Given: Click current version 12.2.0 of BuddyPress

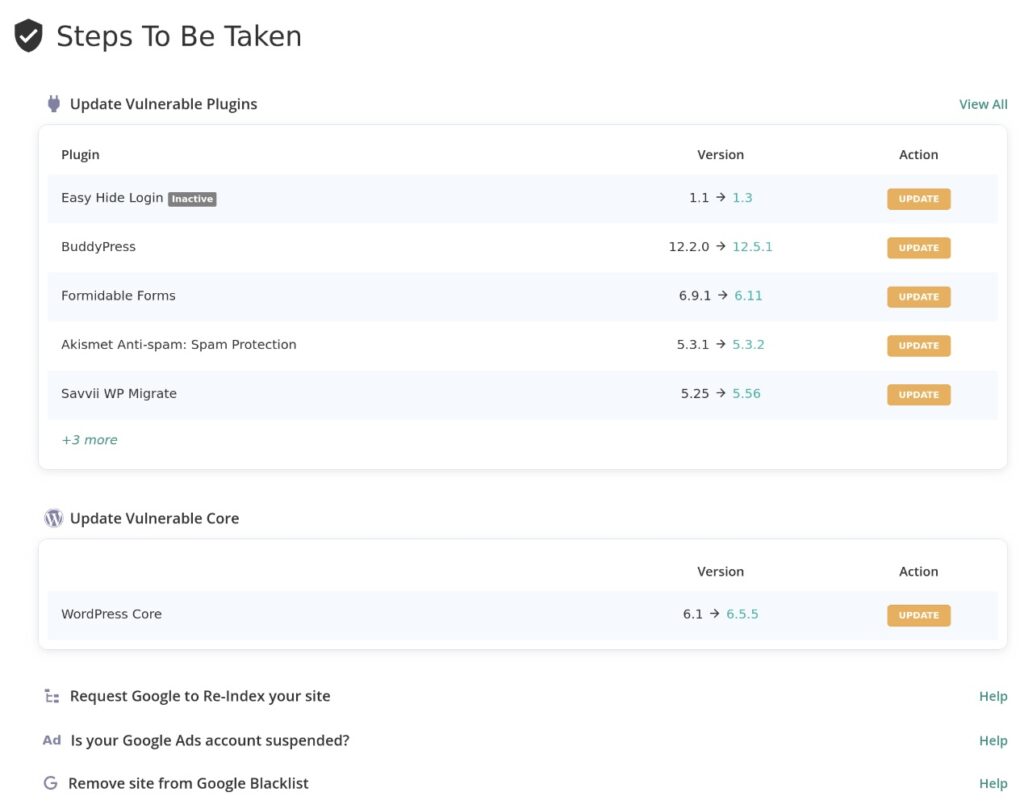Looking at the screenshot, I should [688, 247].
